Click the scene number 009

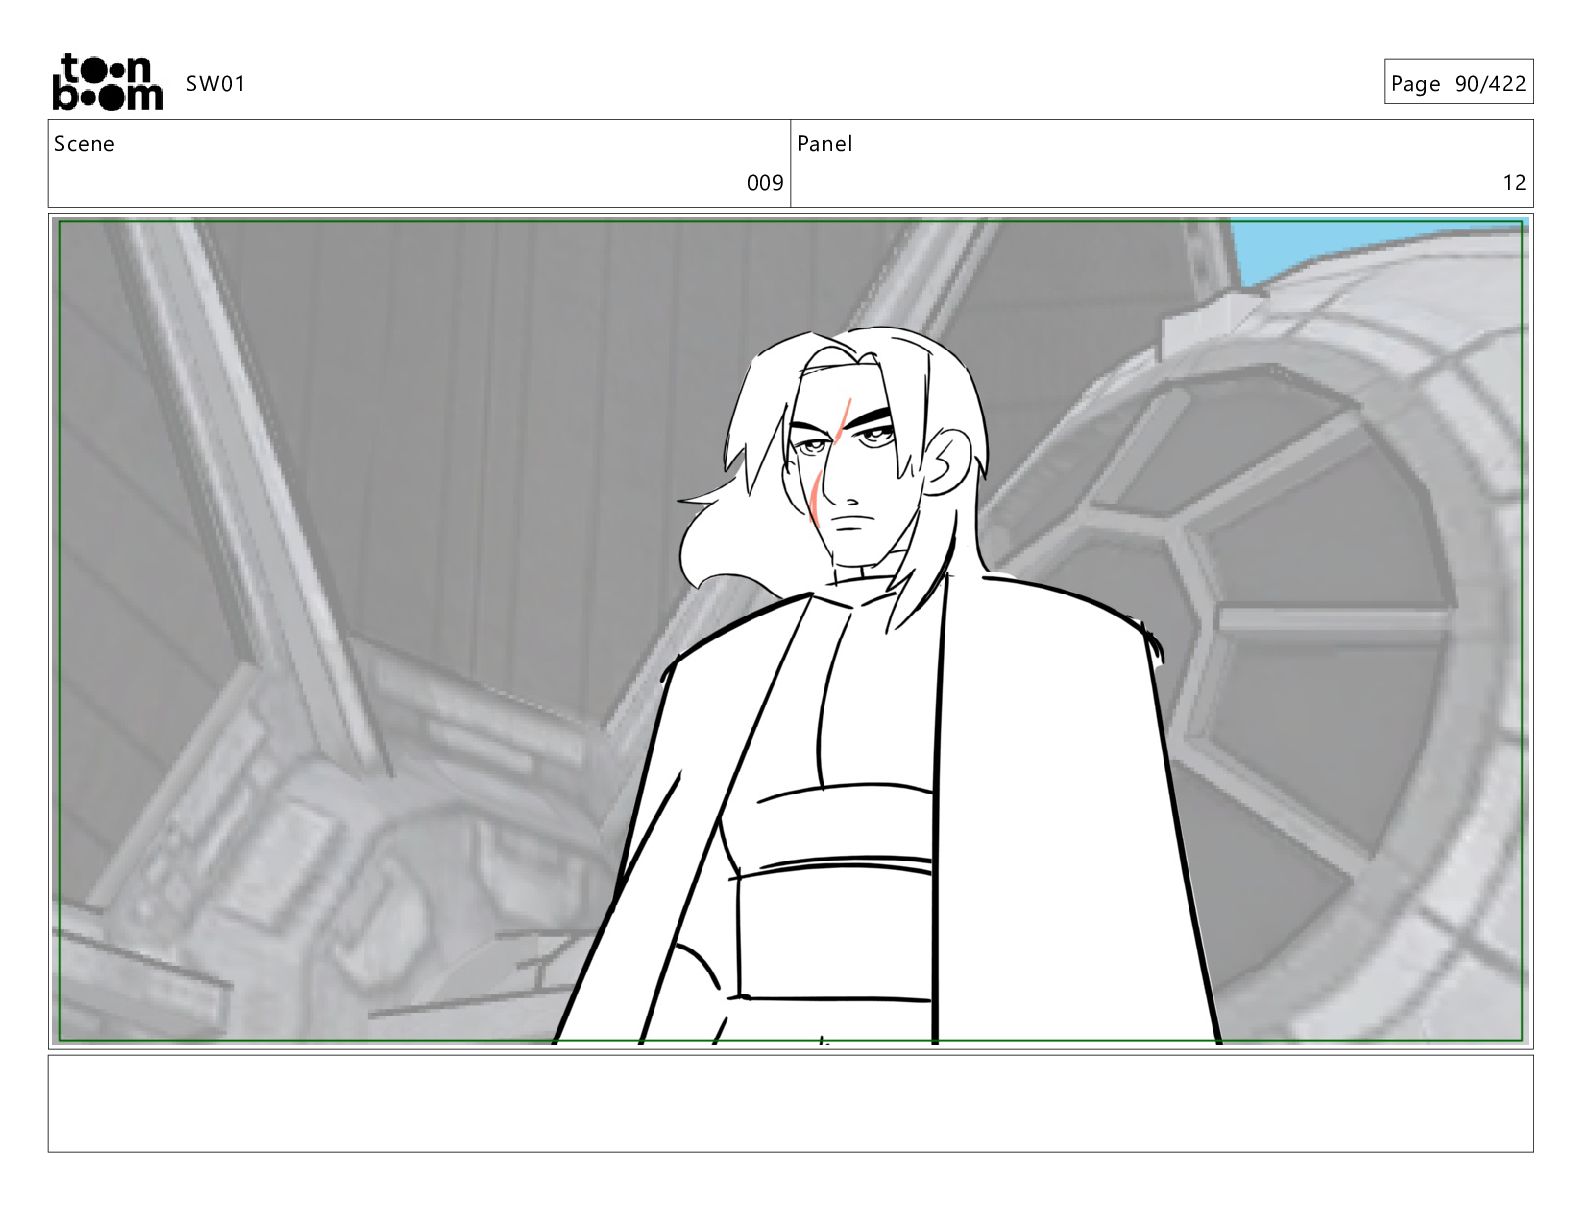[x=765, y=183]
